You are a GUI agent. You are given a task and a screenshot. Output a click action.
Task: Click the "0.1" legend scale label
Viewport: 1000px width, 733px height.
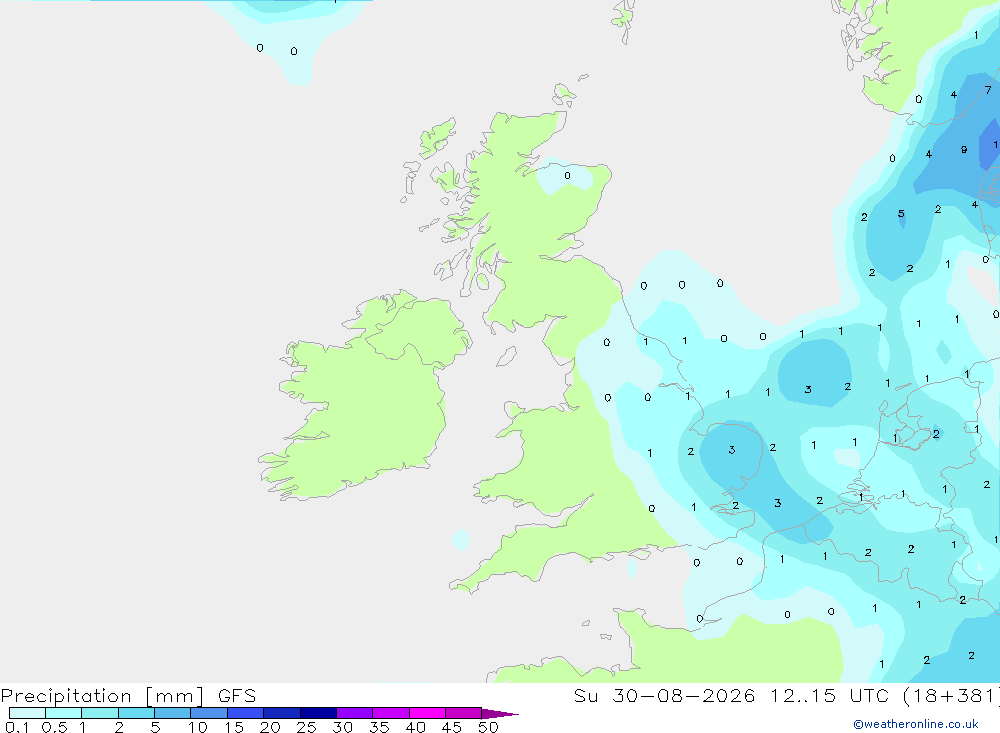click(x=17, y=727)
